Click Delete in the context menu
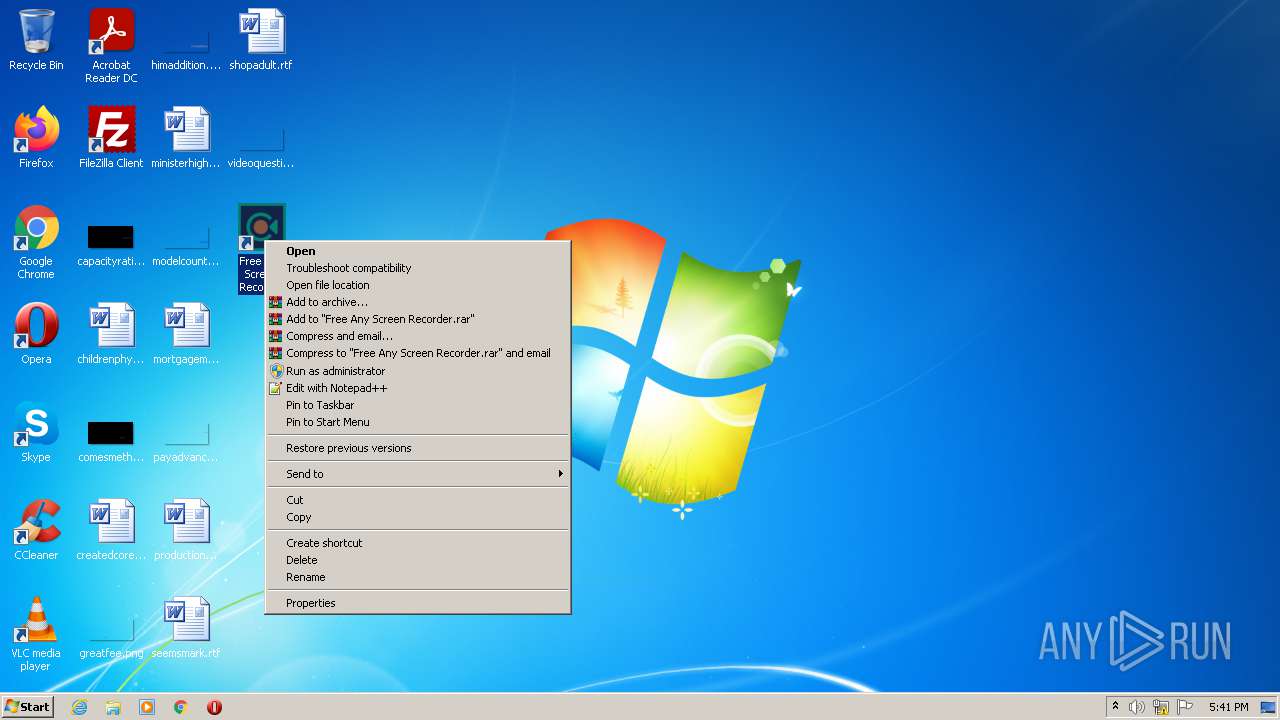The height and width of the screenshot is (720, 1280). 418,560
